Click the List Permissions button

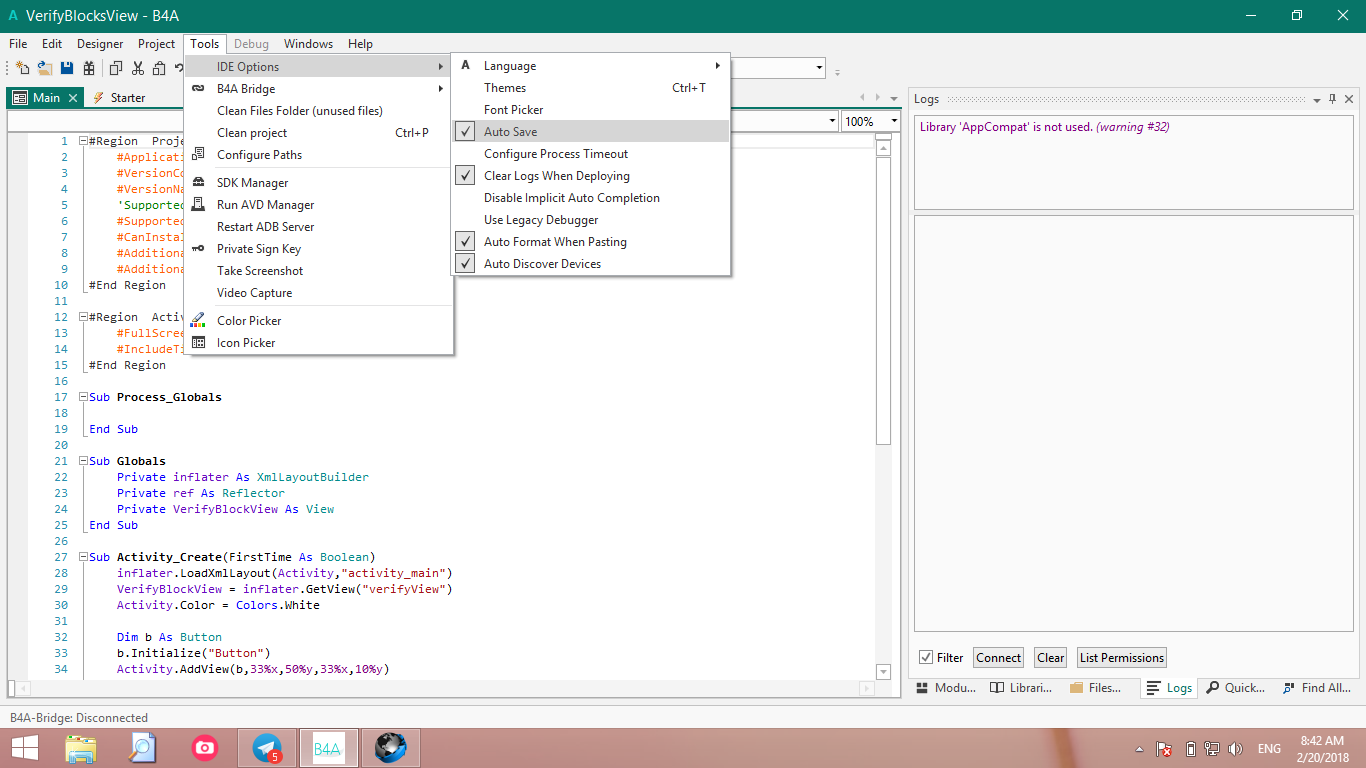click(1121, 658)
